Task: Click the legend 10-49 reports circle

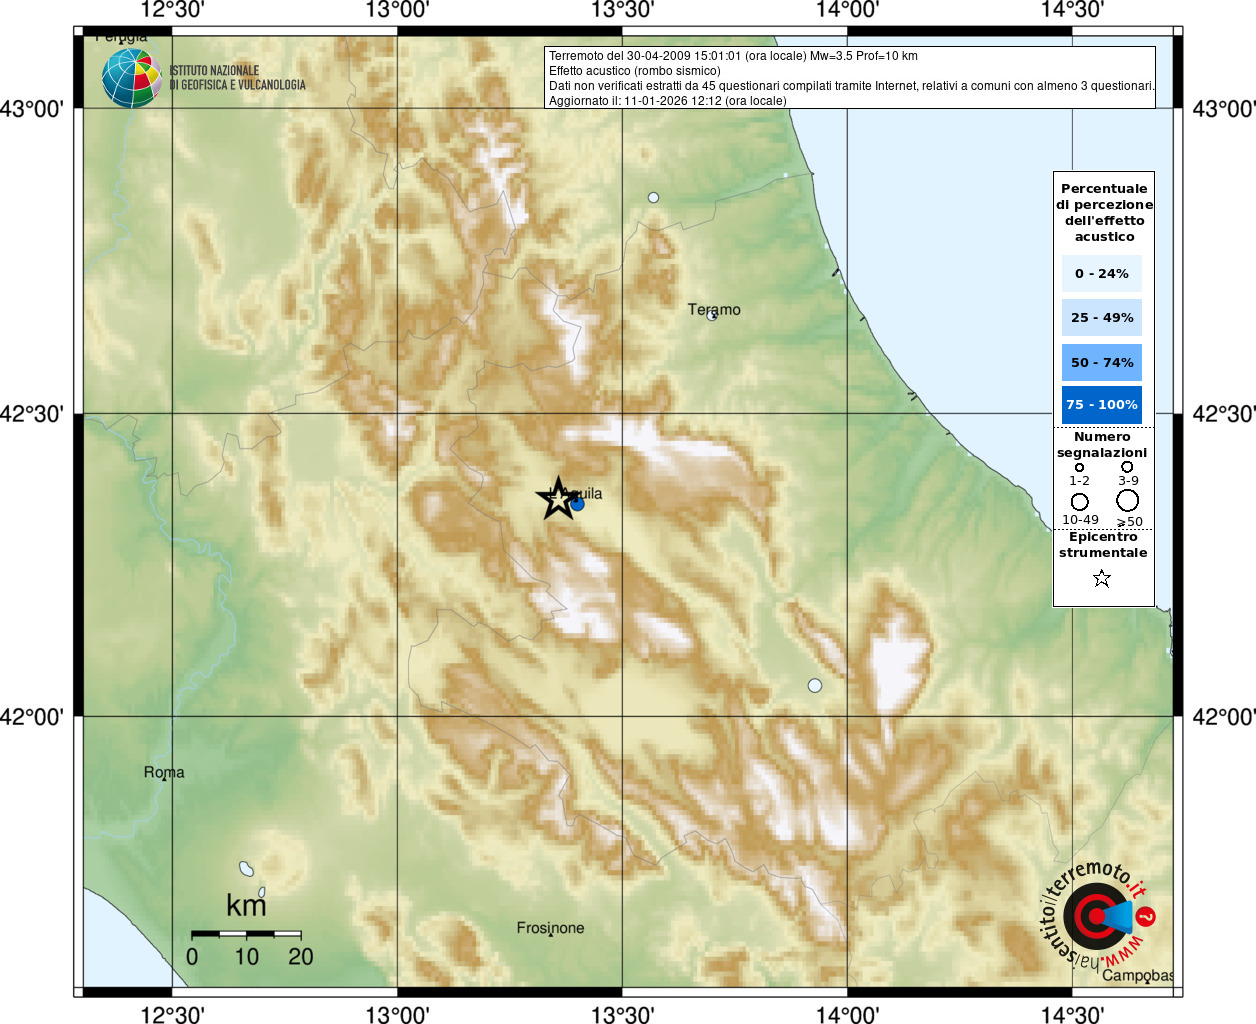Action: point(1080,502)
